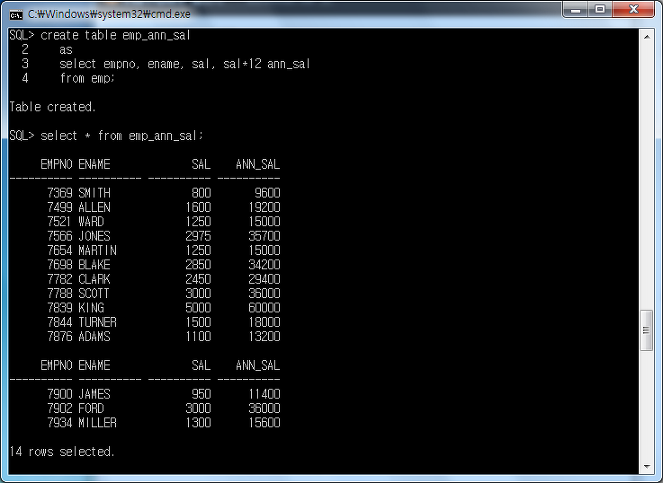Viewport: 663px width, 483px height.
Task: Click employee number 7369
Action: (x=60, y=193)
